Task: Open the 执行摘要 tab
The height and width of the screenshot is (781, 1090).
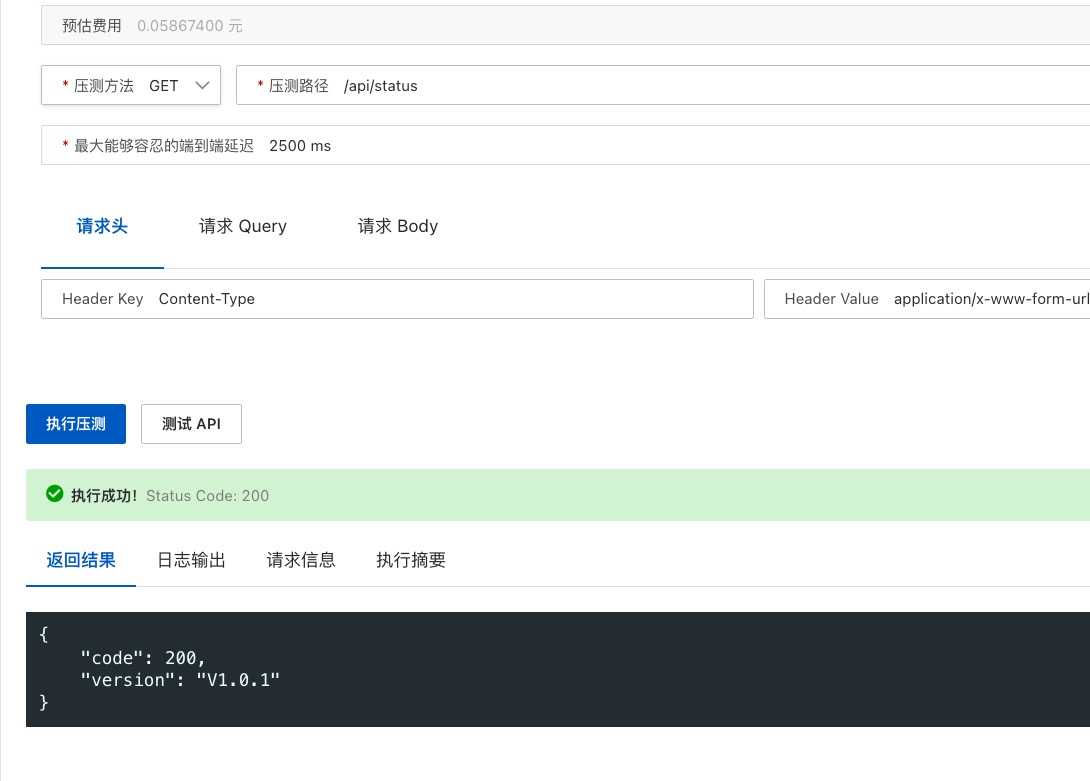Action: tap(411, 561)
